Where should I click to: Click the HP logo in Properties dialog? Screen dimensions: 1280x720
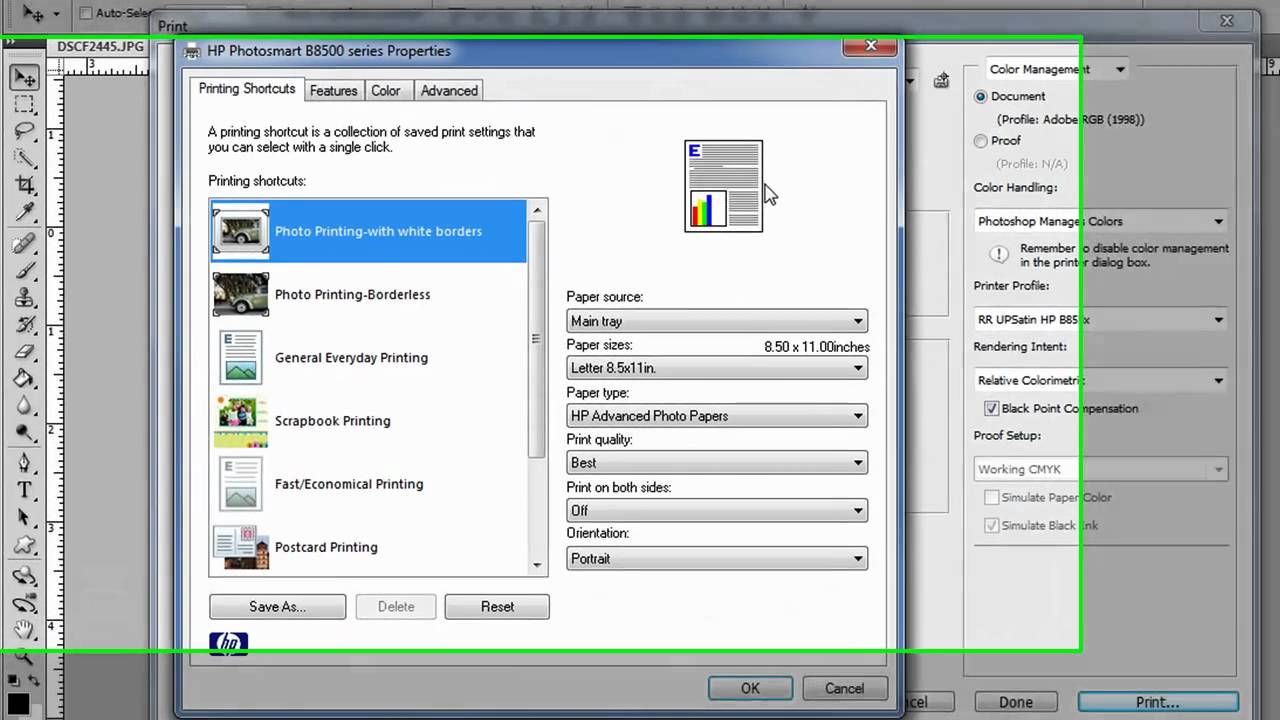tap(229, 644)
